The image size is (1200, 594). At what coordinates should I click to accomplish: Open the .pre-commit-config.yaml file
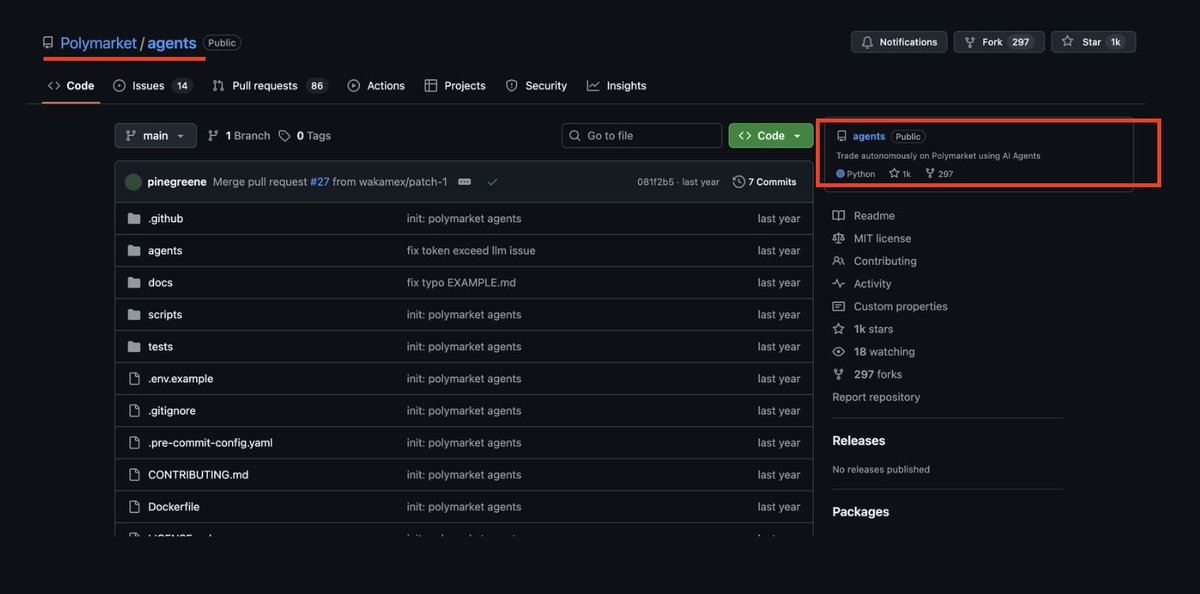pos(210,443)
